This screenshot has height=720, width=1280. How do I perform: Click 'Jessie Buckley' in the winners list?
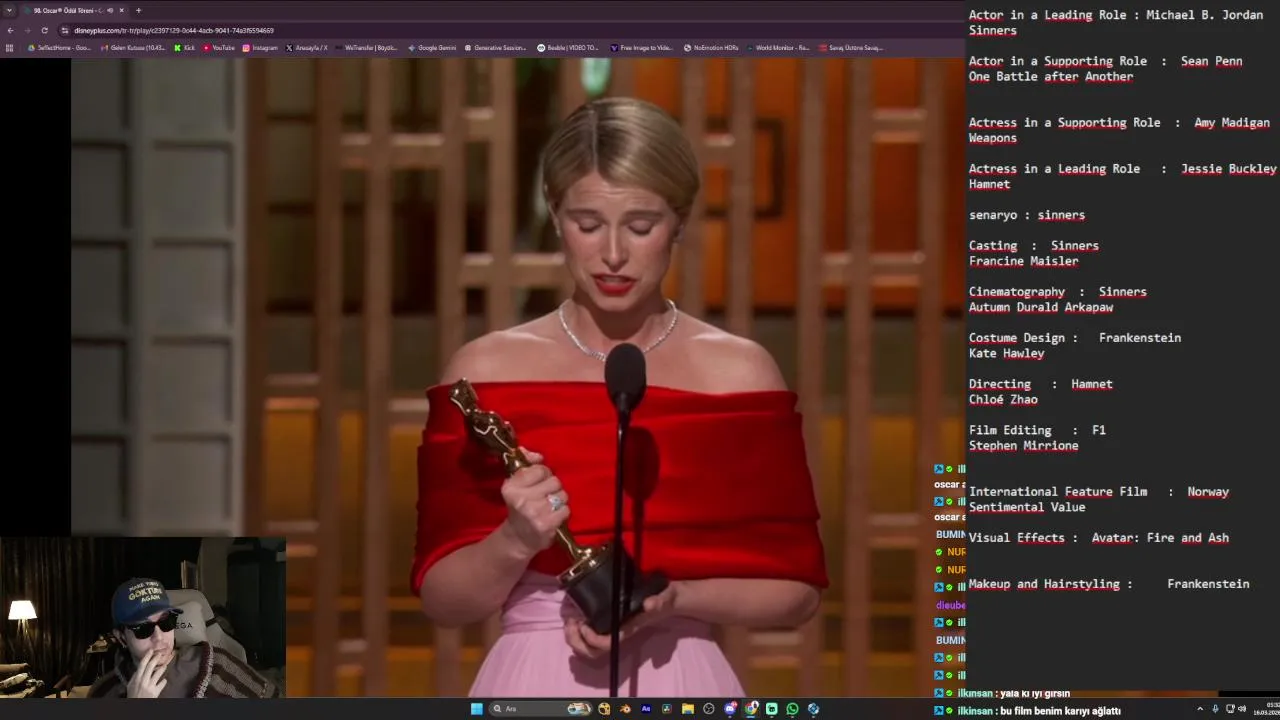click(1228, 169)
